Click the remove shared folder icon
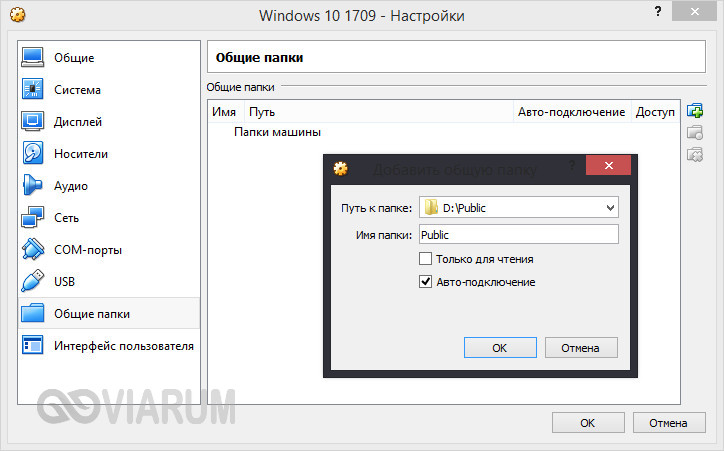The height and width of the screenshot is (451, 724). pos(695,154)
